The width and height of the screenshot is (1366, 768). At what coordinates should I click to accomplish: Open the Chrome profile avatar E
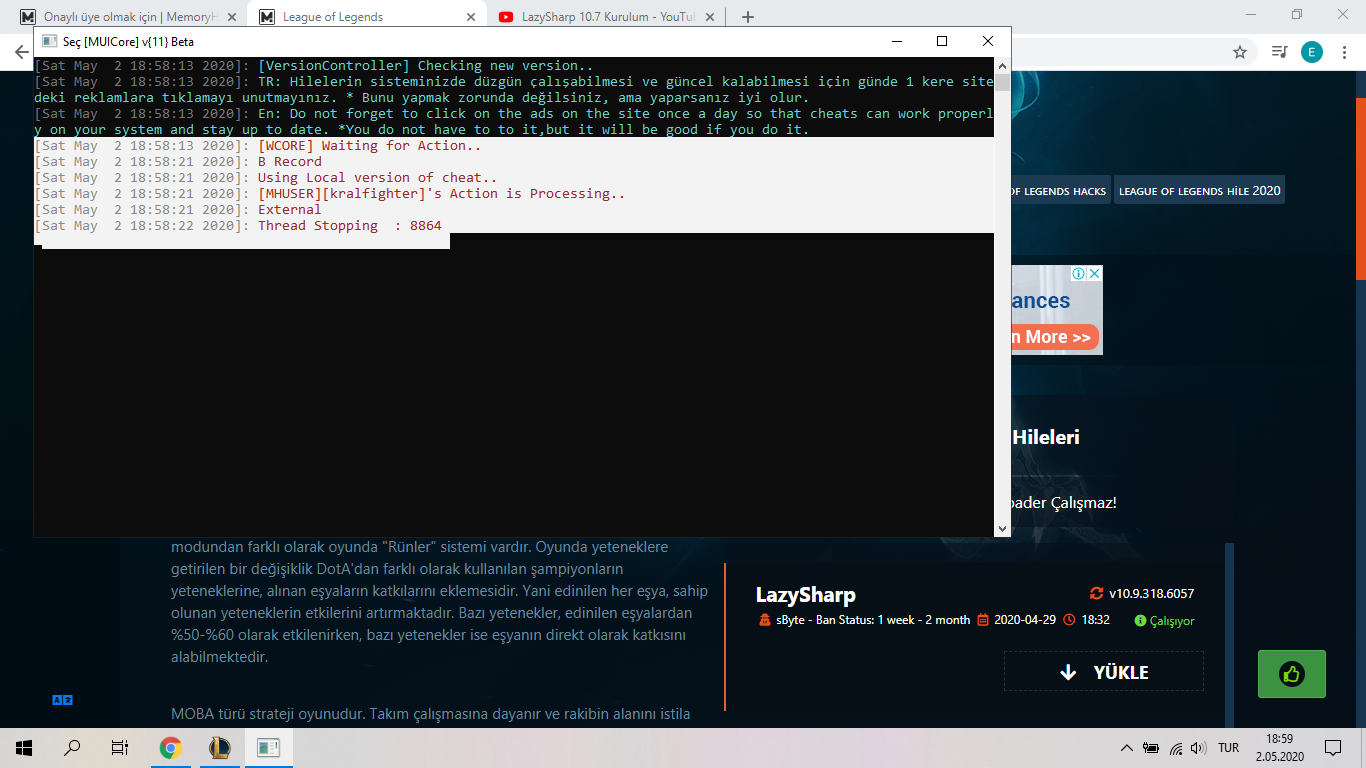(x=1312, y=52)
